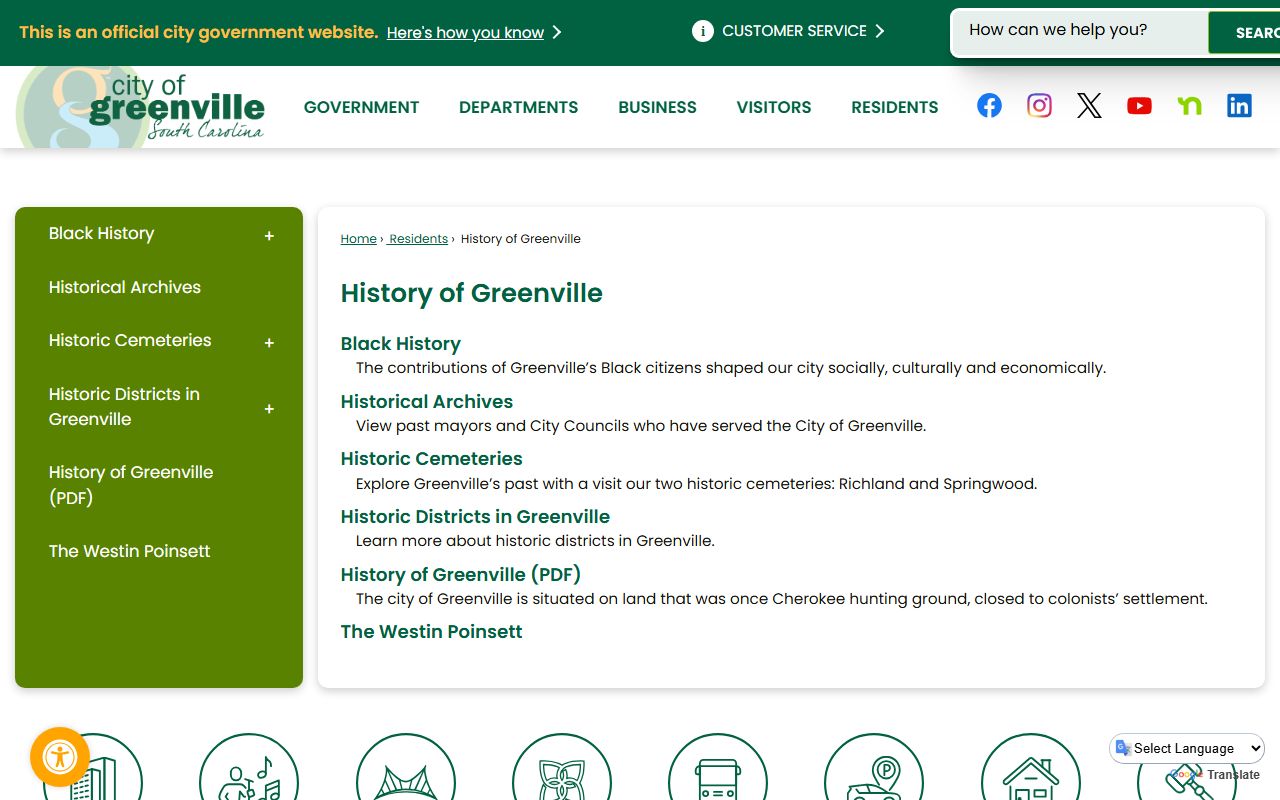Open the city's Facebook page
The image size is (1280, 800).
(x=989, y=106)
